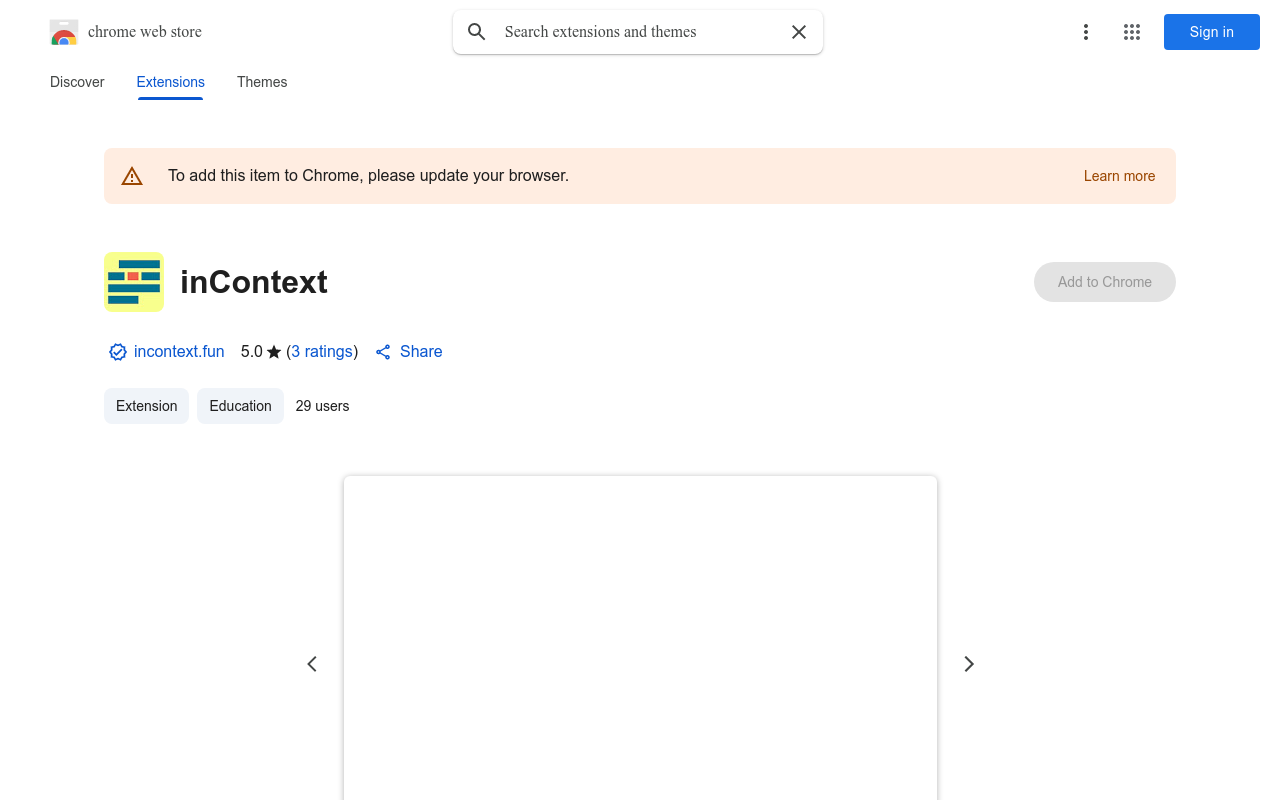Open the incontext.fun website link
This screenshot has height=800, width=1280.
[179, 352]
